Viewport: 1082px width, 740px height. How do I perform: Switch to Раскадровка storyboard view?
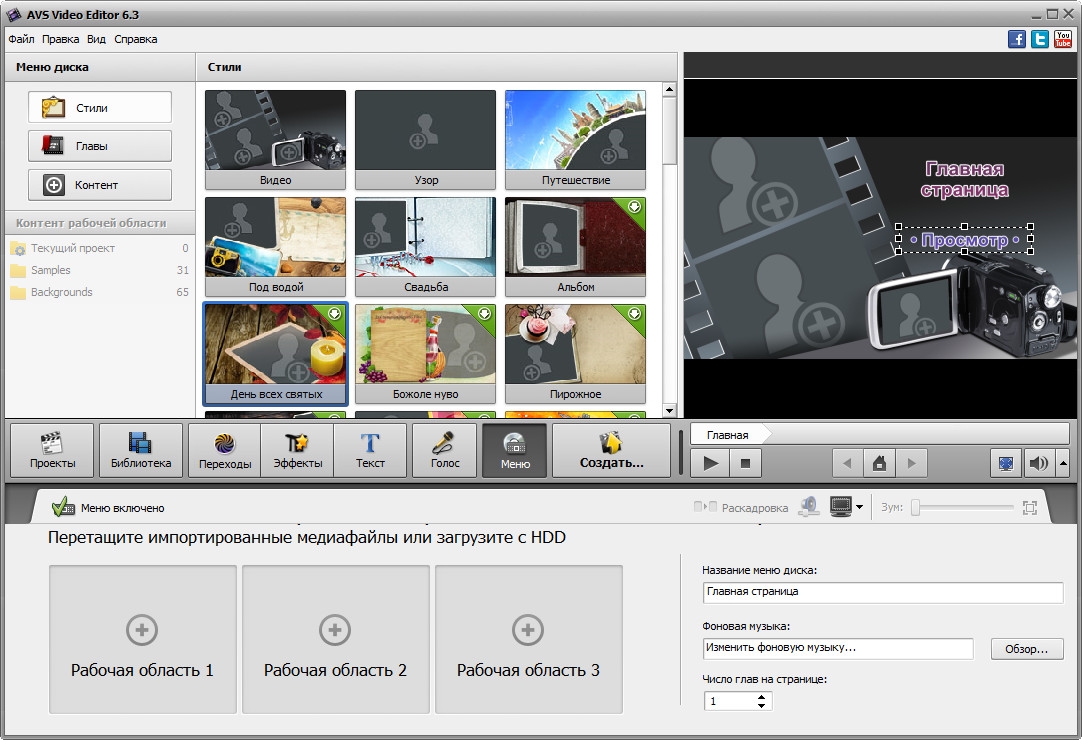741,507
